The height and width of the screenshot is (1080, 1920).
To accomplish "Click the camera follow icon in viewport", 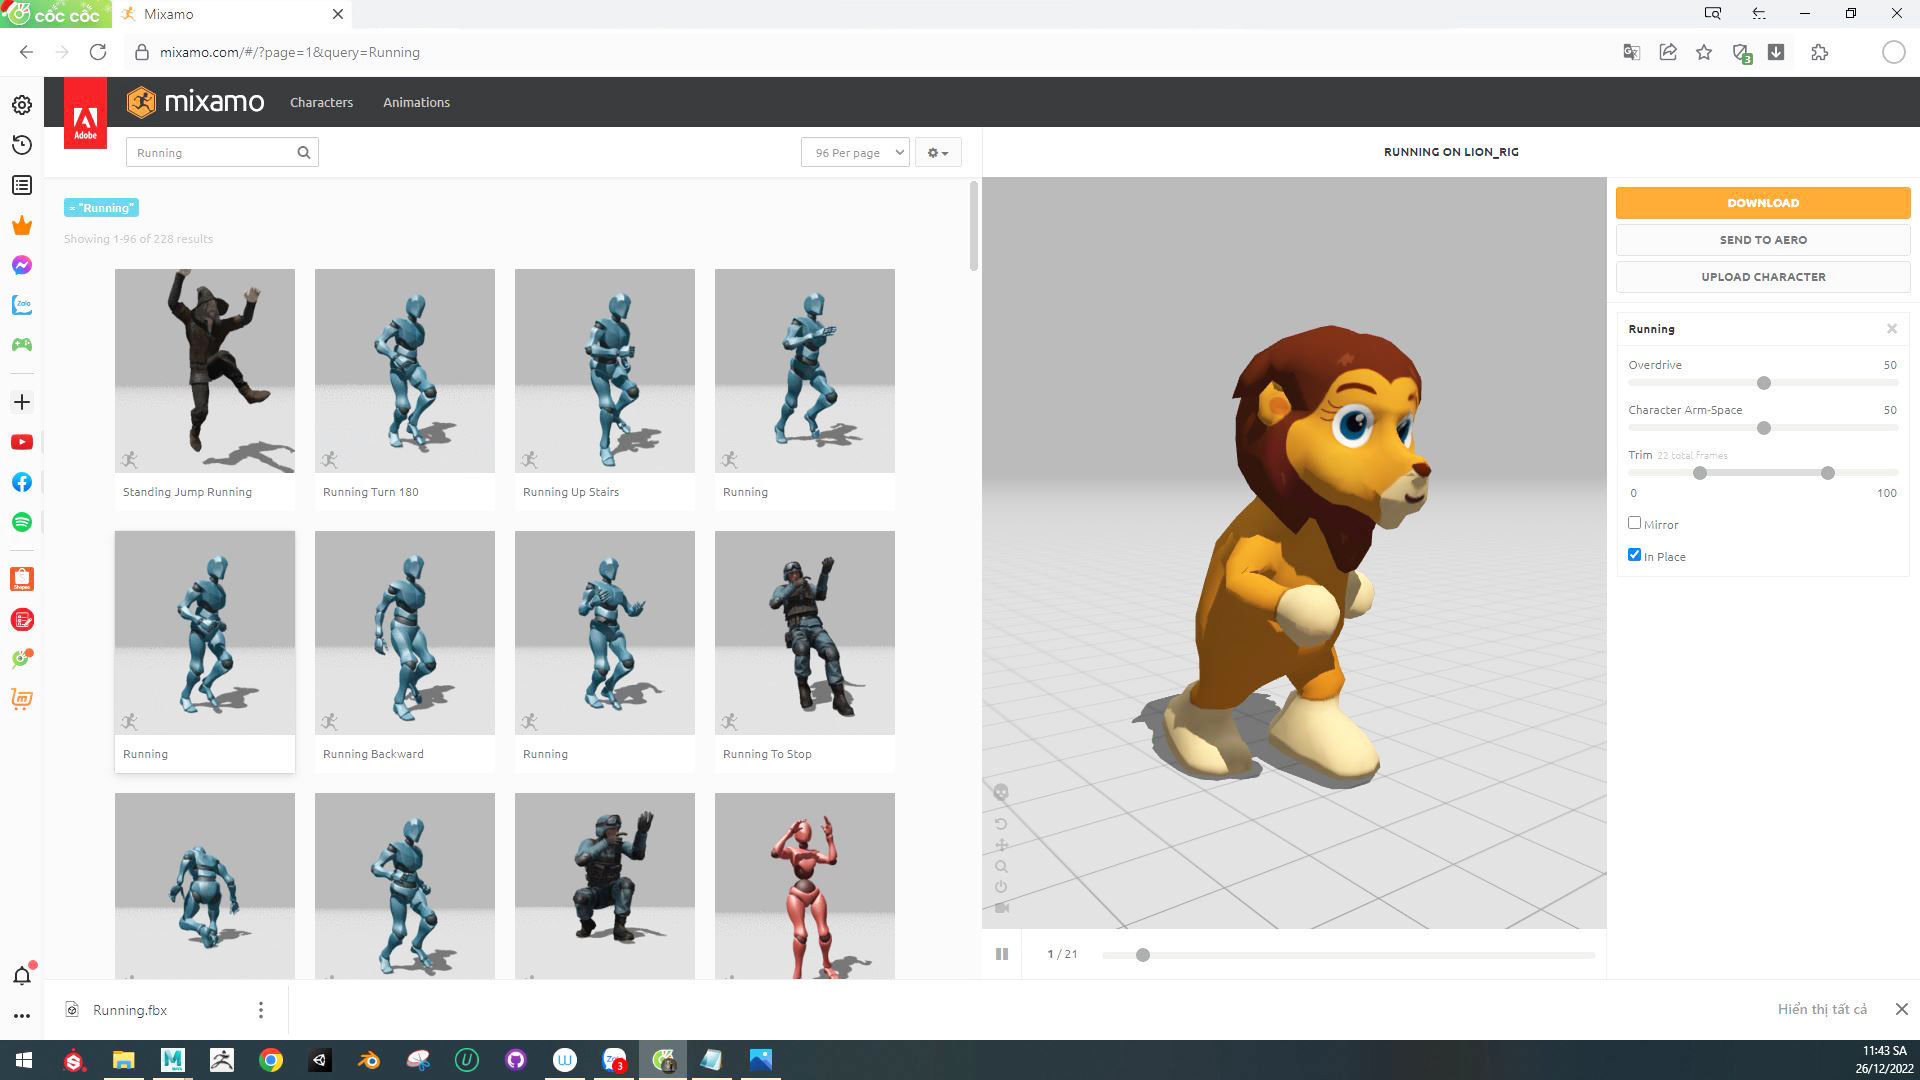I will coord(1002,908).
